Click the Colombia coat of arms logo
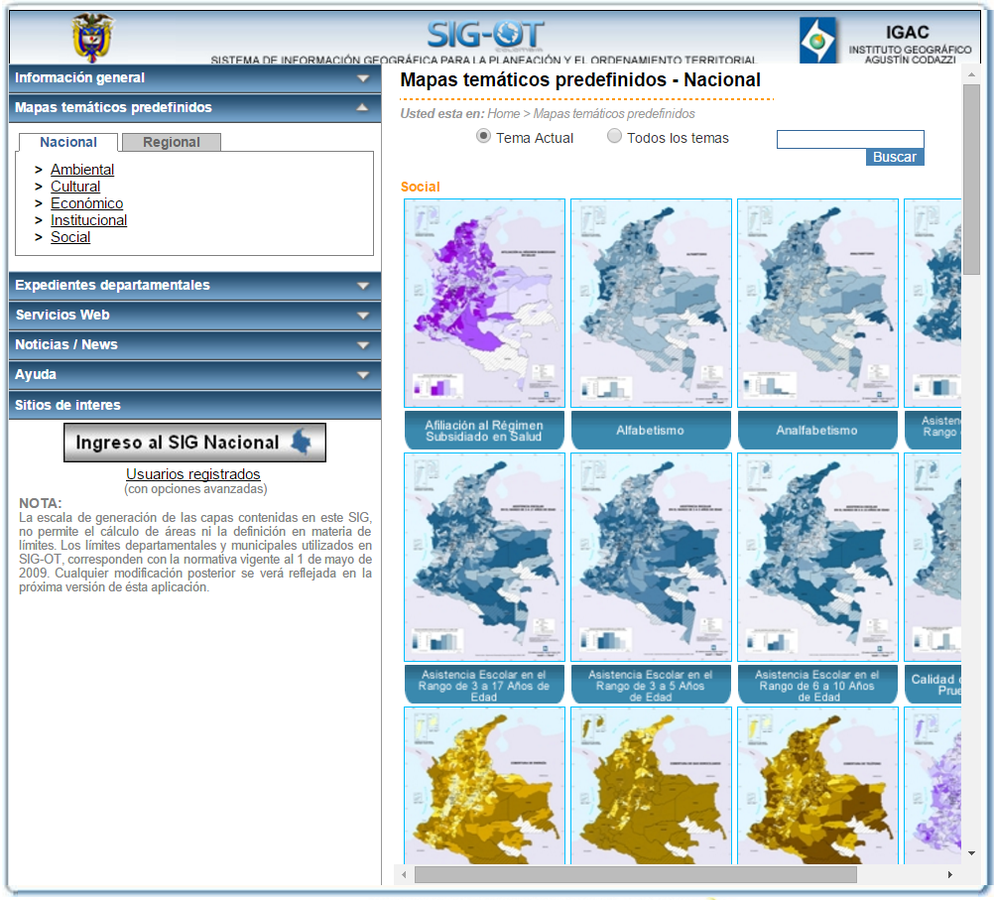The image size is (995, 900). (93, 37)
